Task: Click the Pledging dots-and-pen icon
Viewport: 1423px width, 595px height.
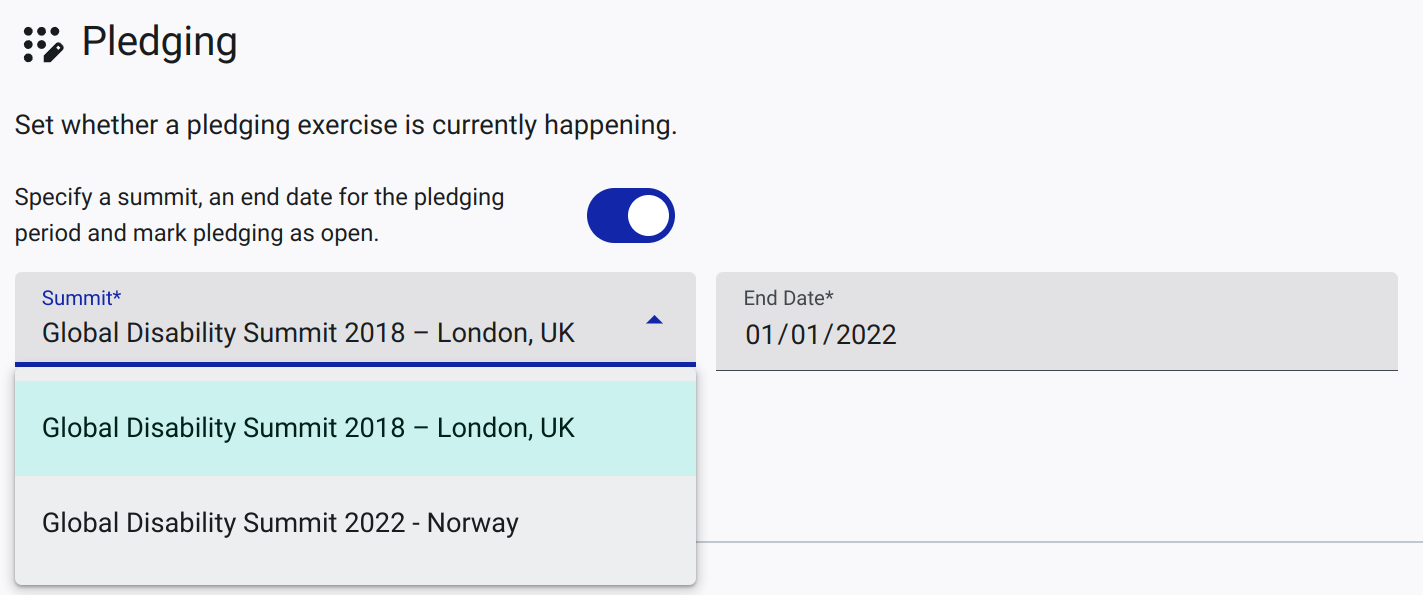Action: 43,44
